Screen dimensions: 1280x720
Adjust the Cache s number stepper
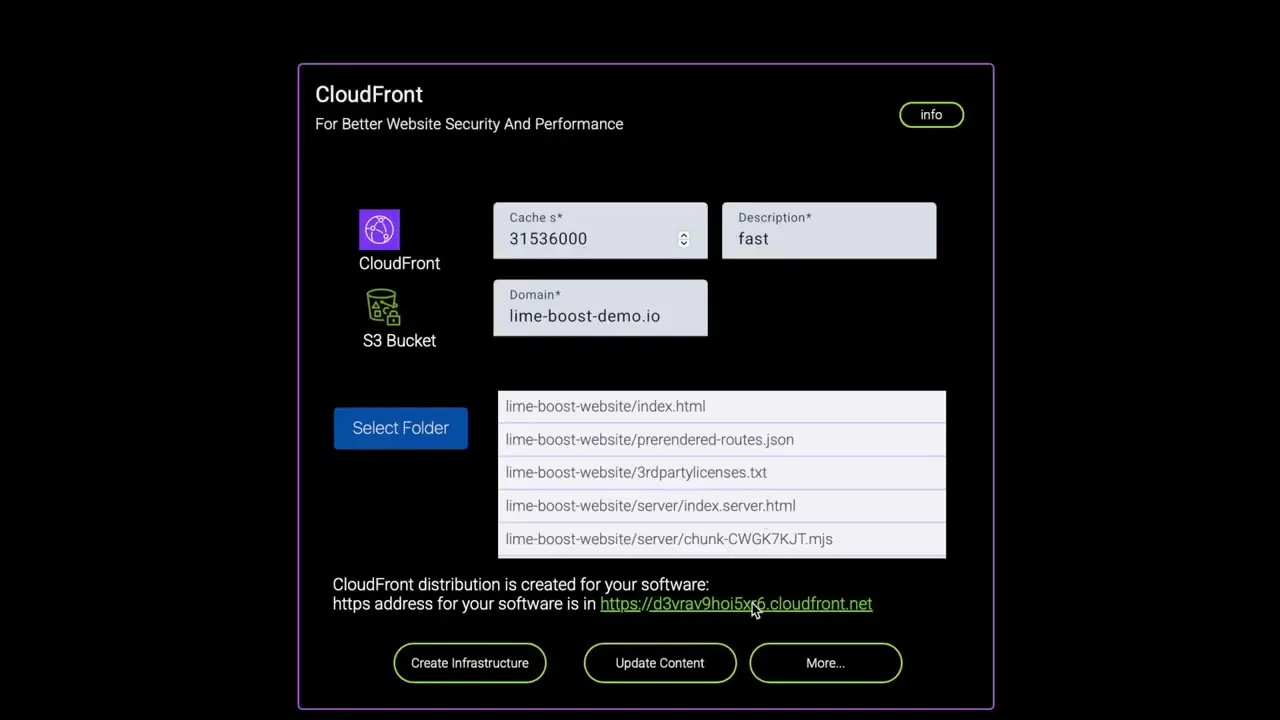684,239
